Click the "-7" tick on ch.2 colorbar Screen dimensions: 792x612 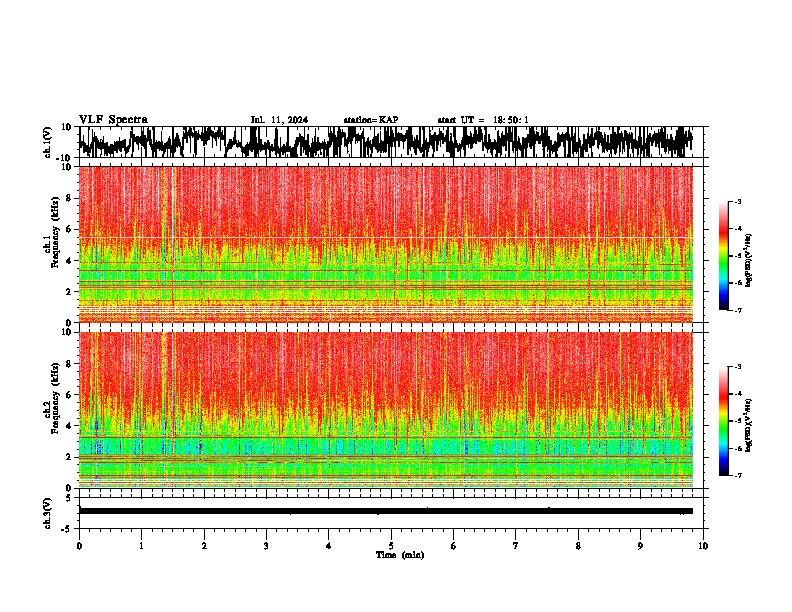pyautogui.click(x=738, y=475)
